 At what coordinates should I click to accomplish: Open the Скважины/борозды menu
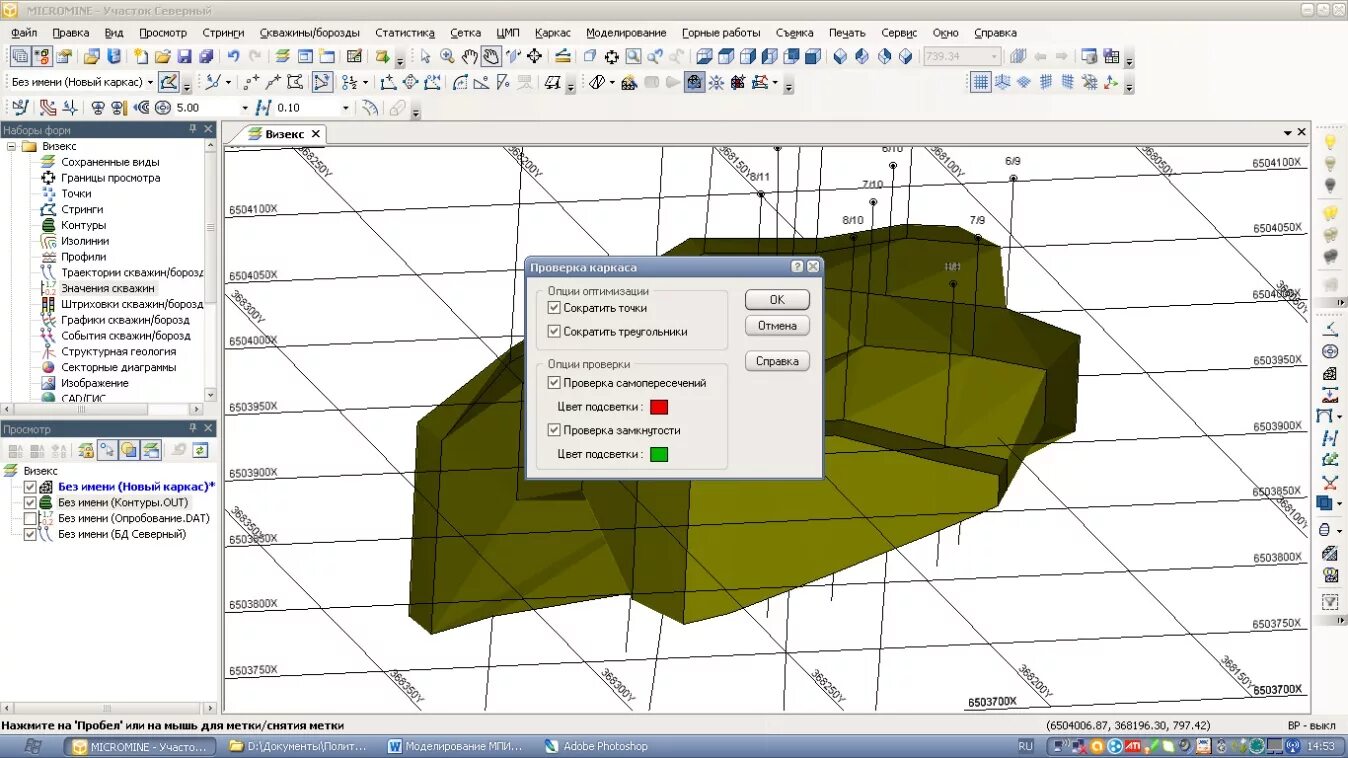(310, 33)
